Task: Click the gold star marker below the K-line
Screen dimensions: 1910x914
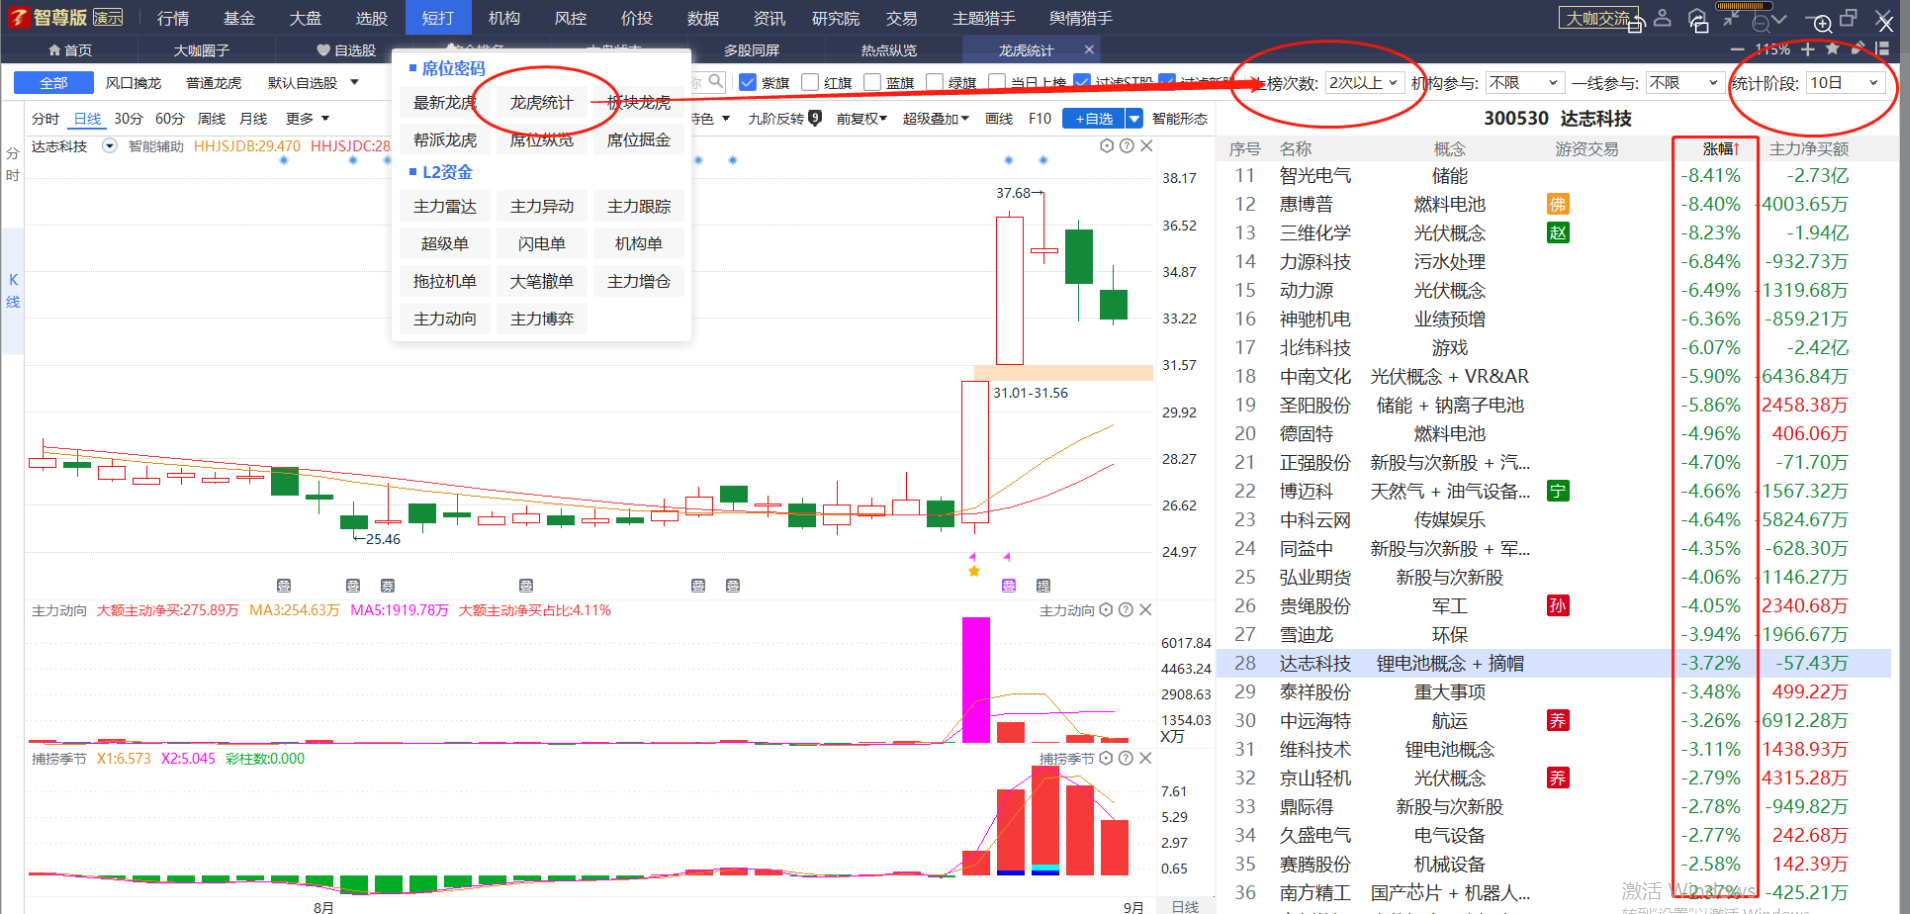Action: click(x=974, y=571)
